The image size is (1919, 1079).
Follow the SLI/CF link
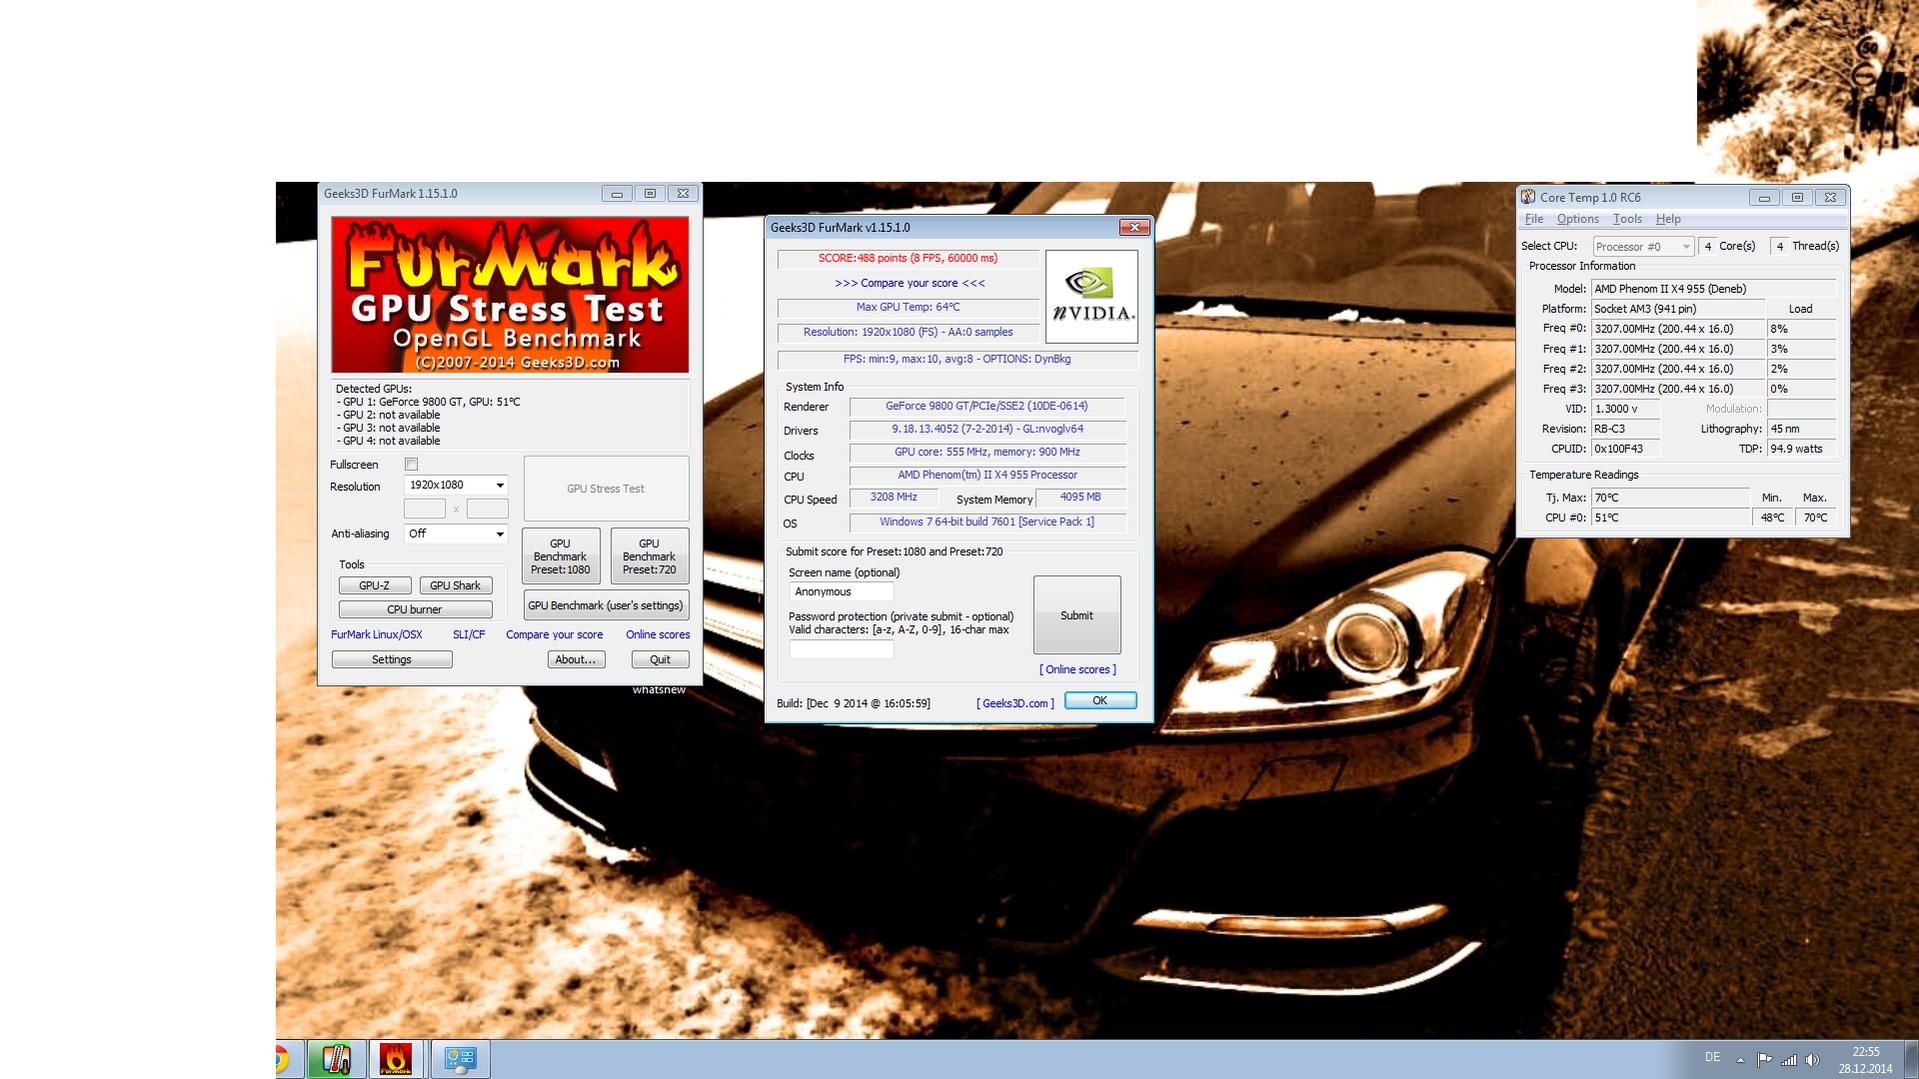469,635
